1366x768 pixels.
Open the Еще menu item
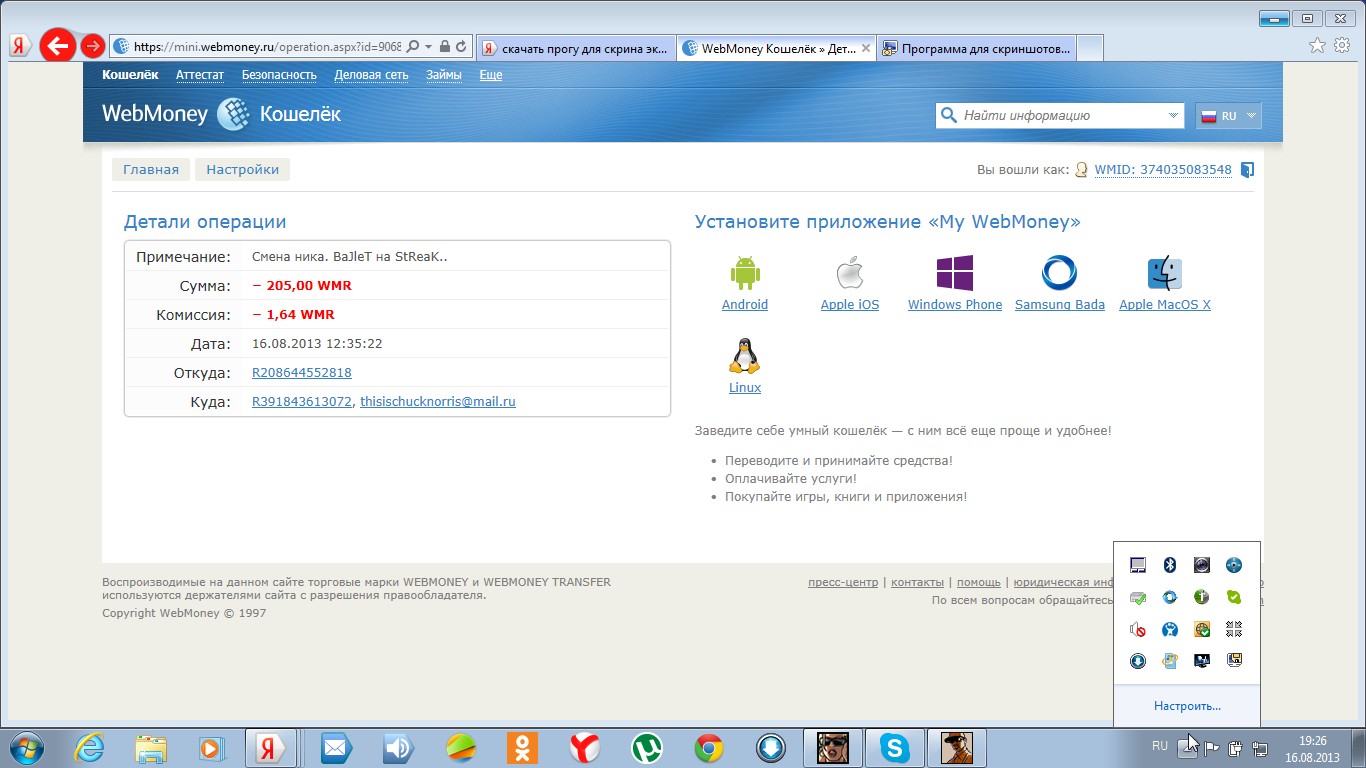tap(490, 75)
